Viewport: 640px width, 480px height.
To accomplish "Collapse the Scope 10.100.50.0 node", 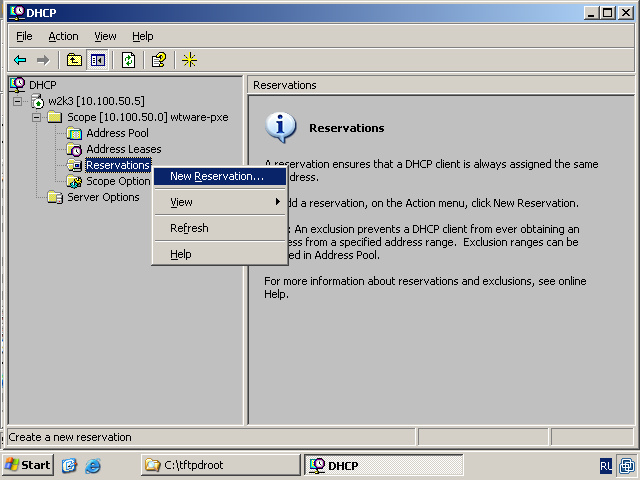I will [x=37, y=117].
